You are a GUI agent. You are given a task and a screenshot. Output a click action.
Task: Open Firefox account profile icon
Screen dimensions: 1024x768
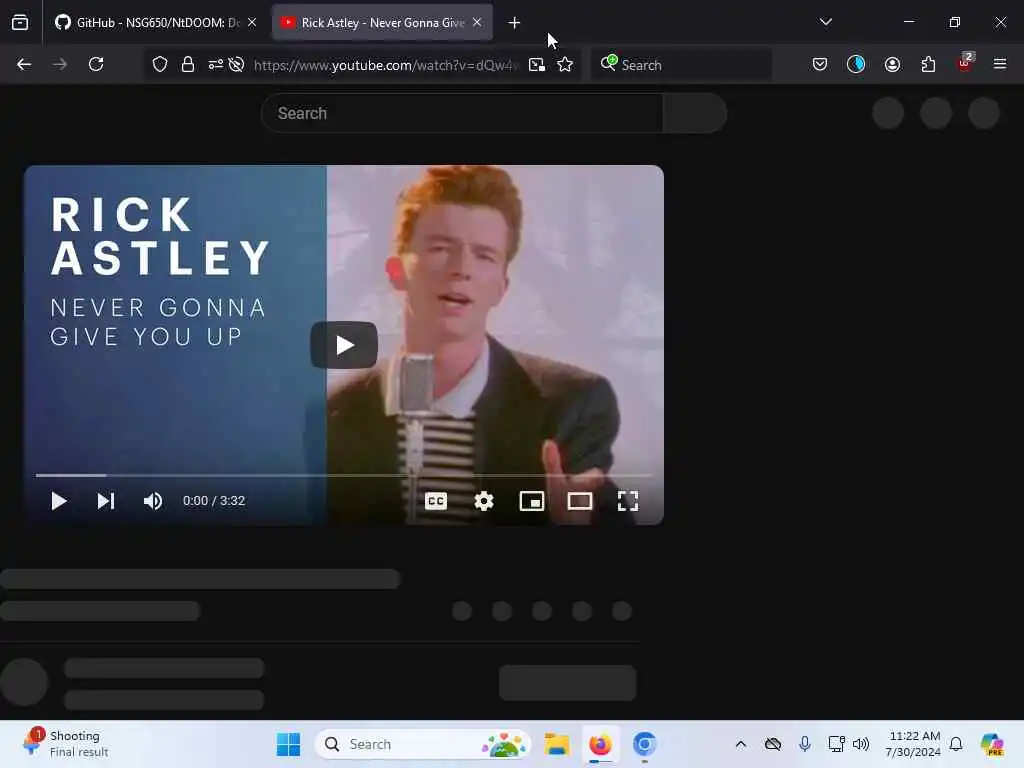point(892,64)
